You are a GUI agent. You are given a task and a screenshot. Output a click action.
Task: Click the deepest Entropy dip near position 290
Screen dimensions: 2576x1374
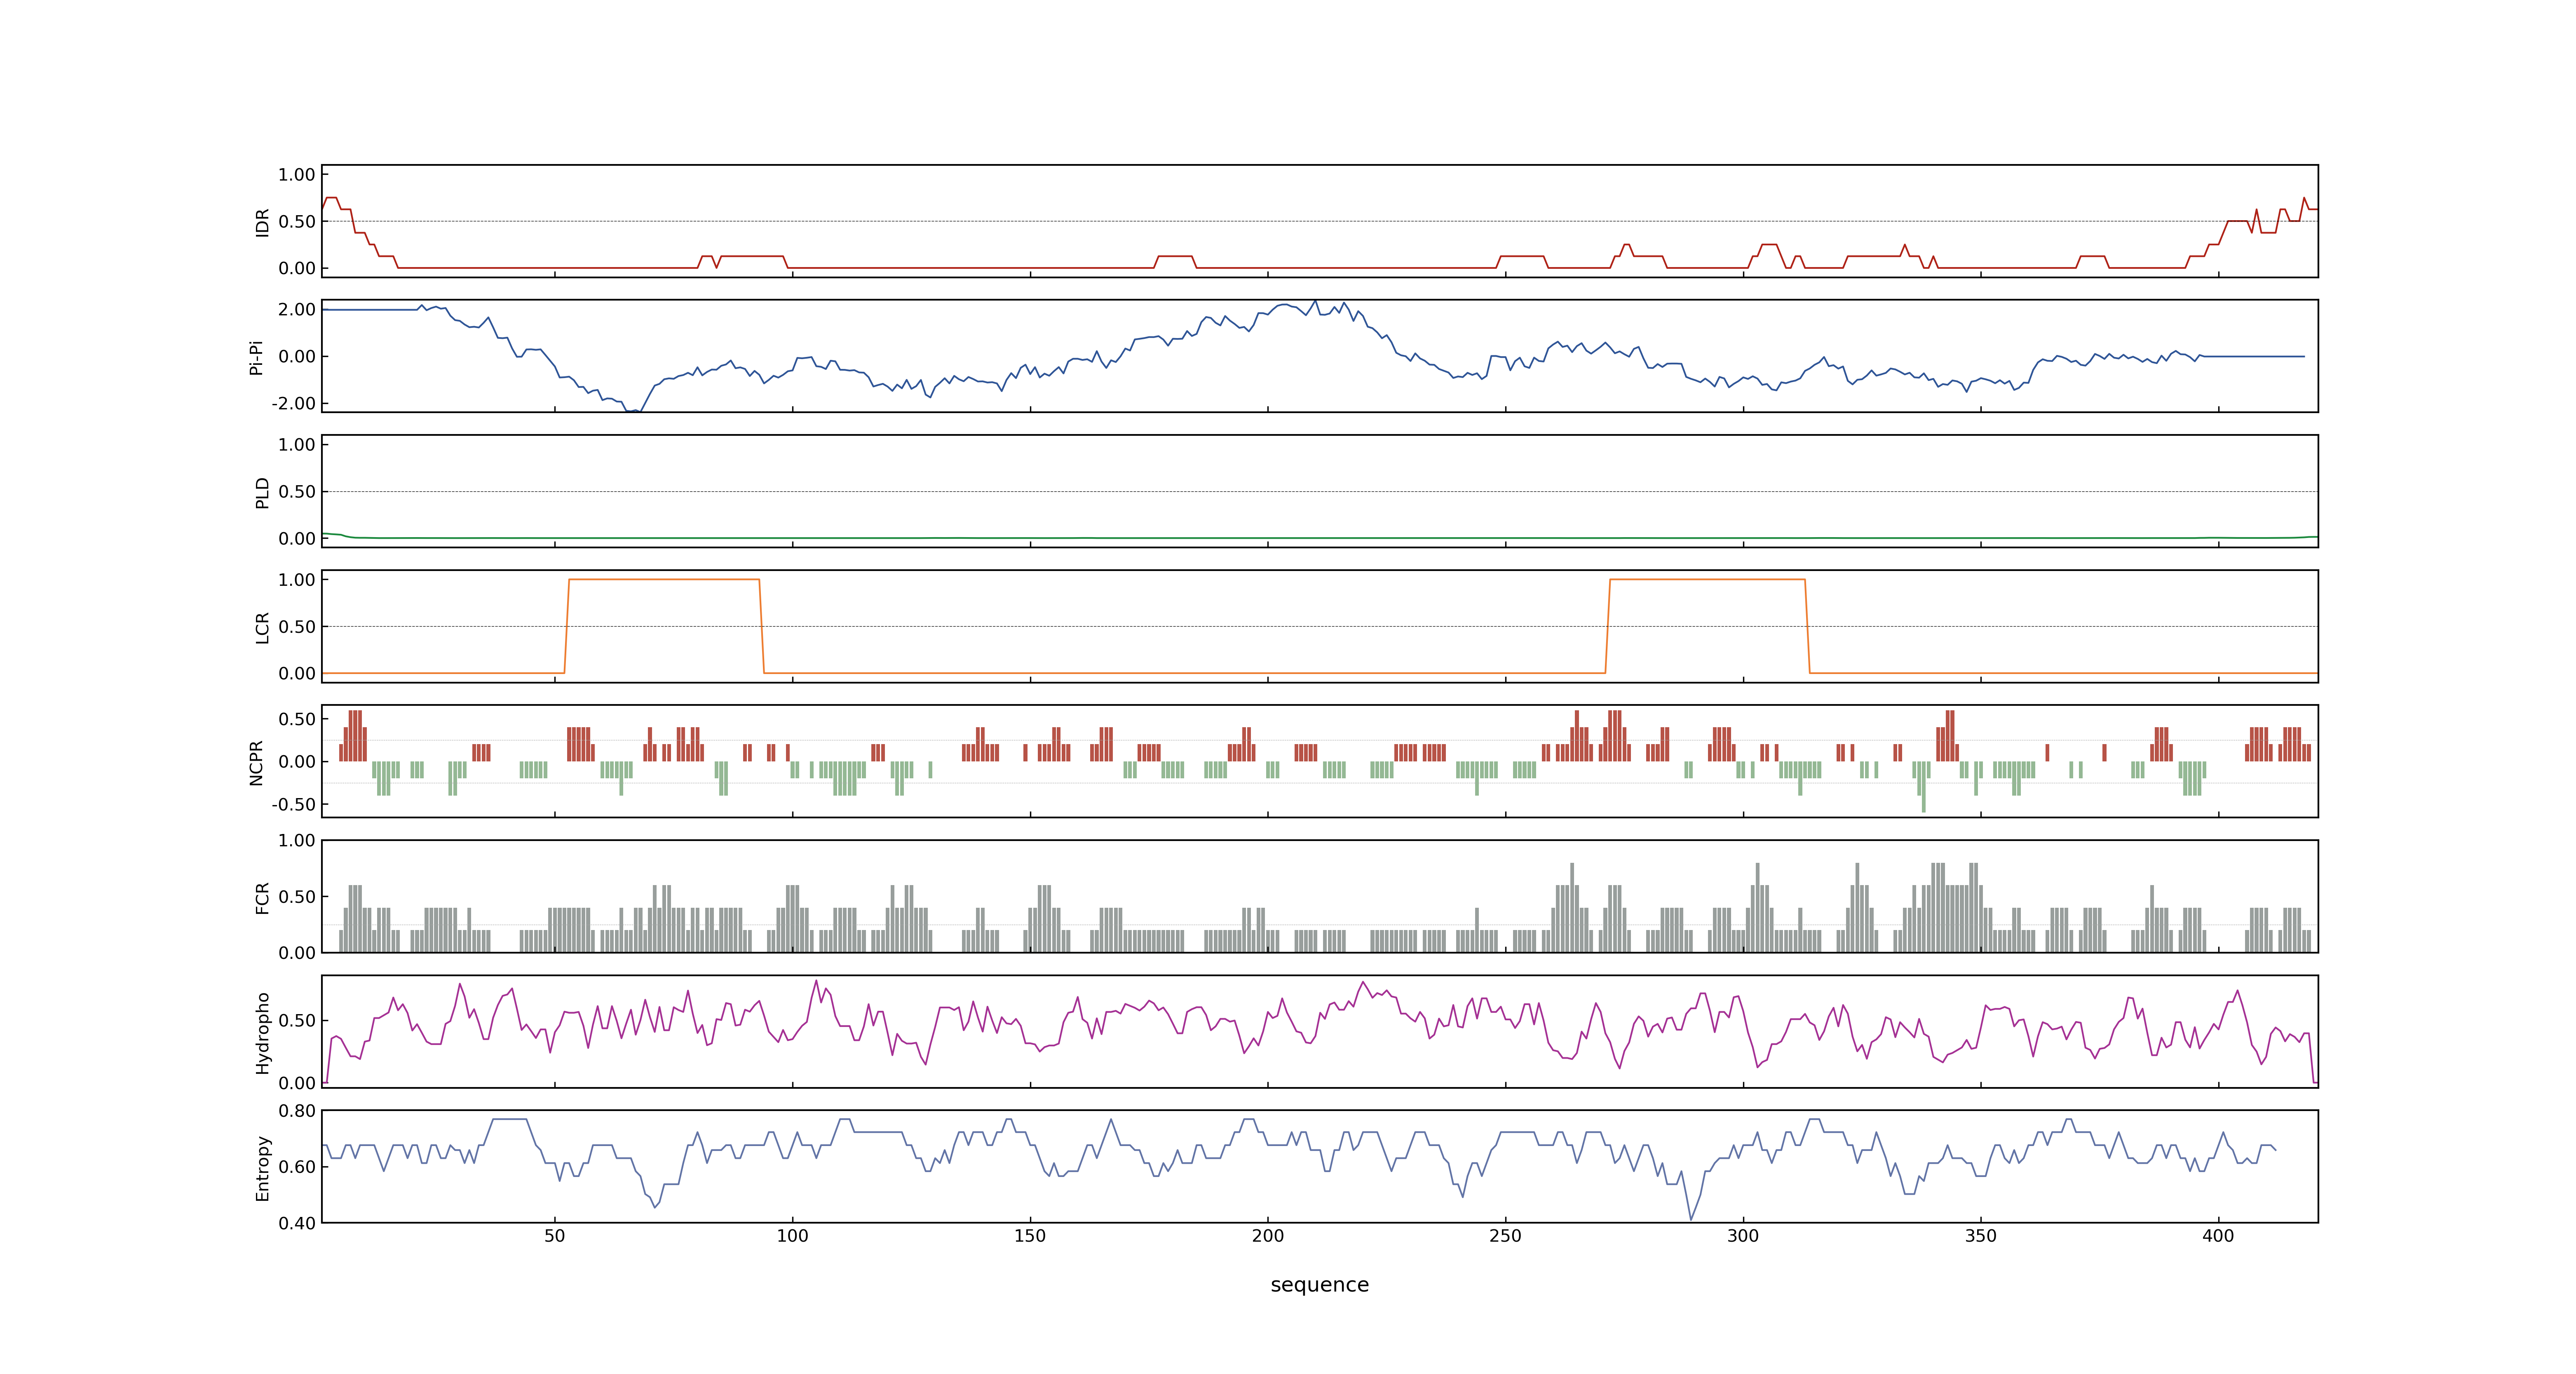click(1691, 1218)
